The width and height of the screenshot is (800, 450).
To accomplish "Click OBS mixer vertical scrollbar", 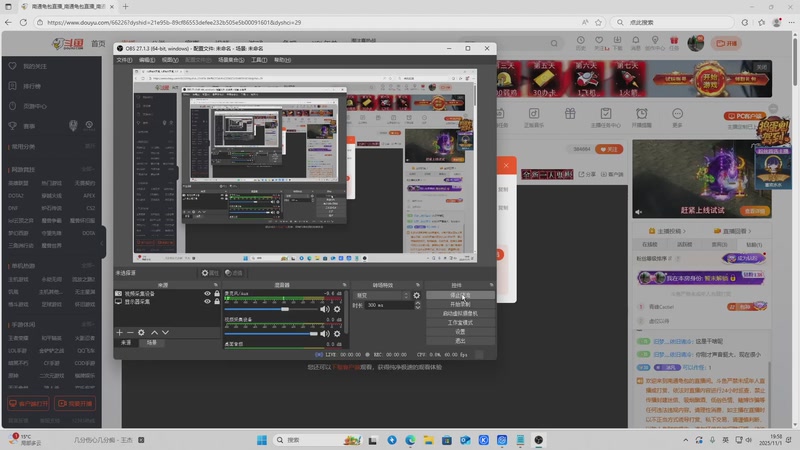I will tap(346, 311).
